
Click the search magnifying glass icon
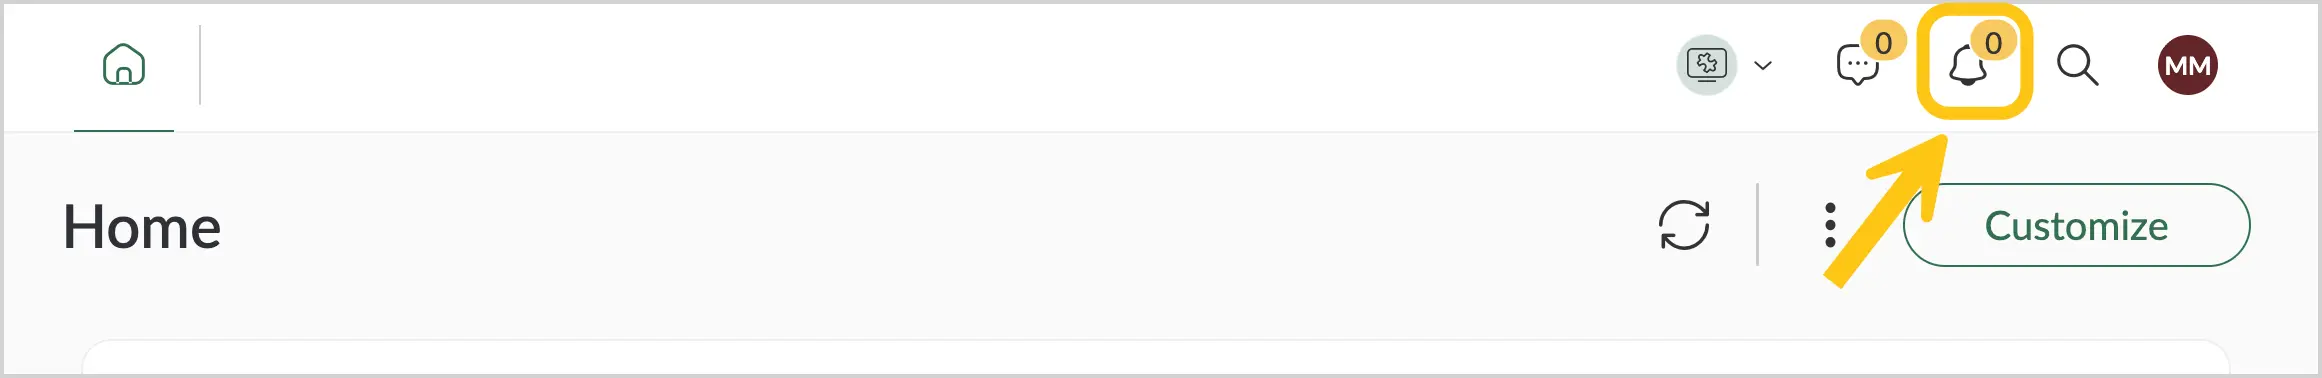coord(2077,66)
